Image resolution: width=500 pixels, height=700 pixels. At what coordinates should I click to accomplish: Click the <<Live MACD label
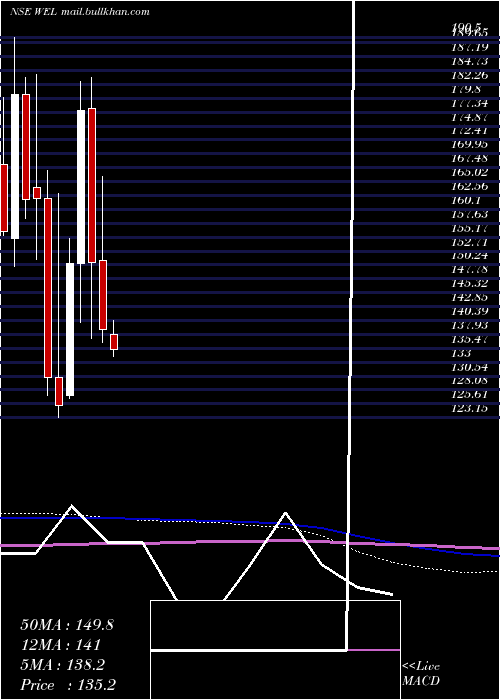pyautogui.click(x=421, y=674)
